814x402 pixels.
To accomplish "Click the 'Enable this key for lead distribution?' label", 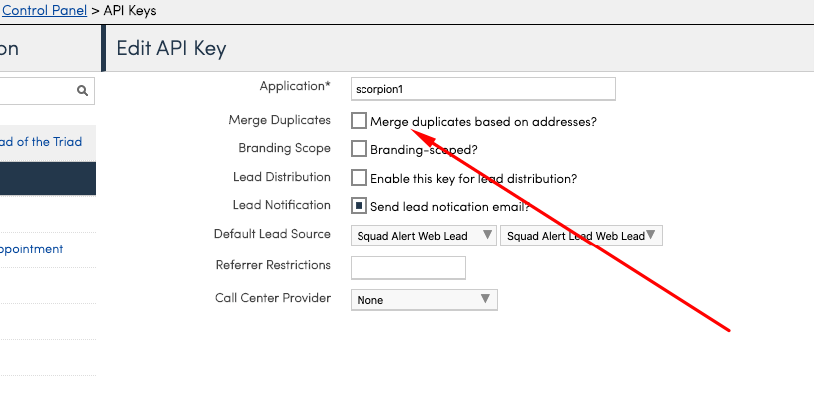I will (473, 178).
